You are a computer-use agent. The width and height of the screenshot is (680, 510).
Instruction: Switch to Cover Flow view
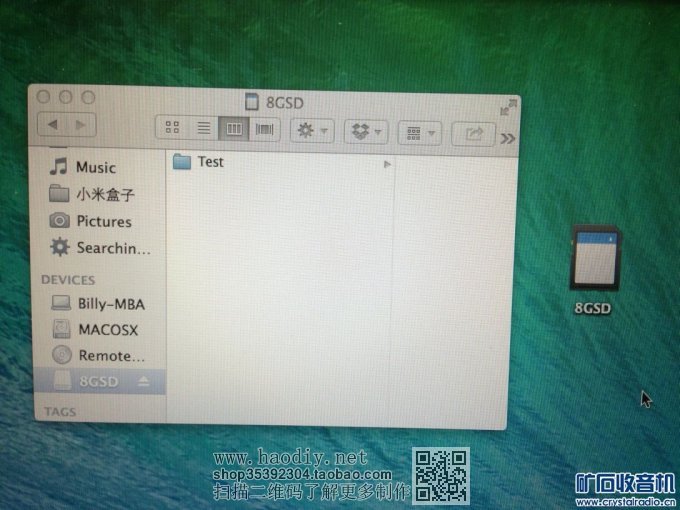265,130
